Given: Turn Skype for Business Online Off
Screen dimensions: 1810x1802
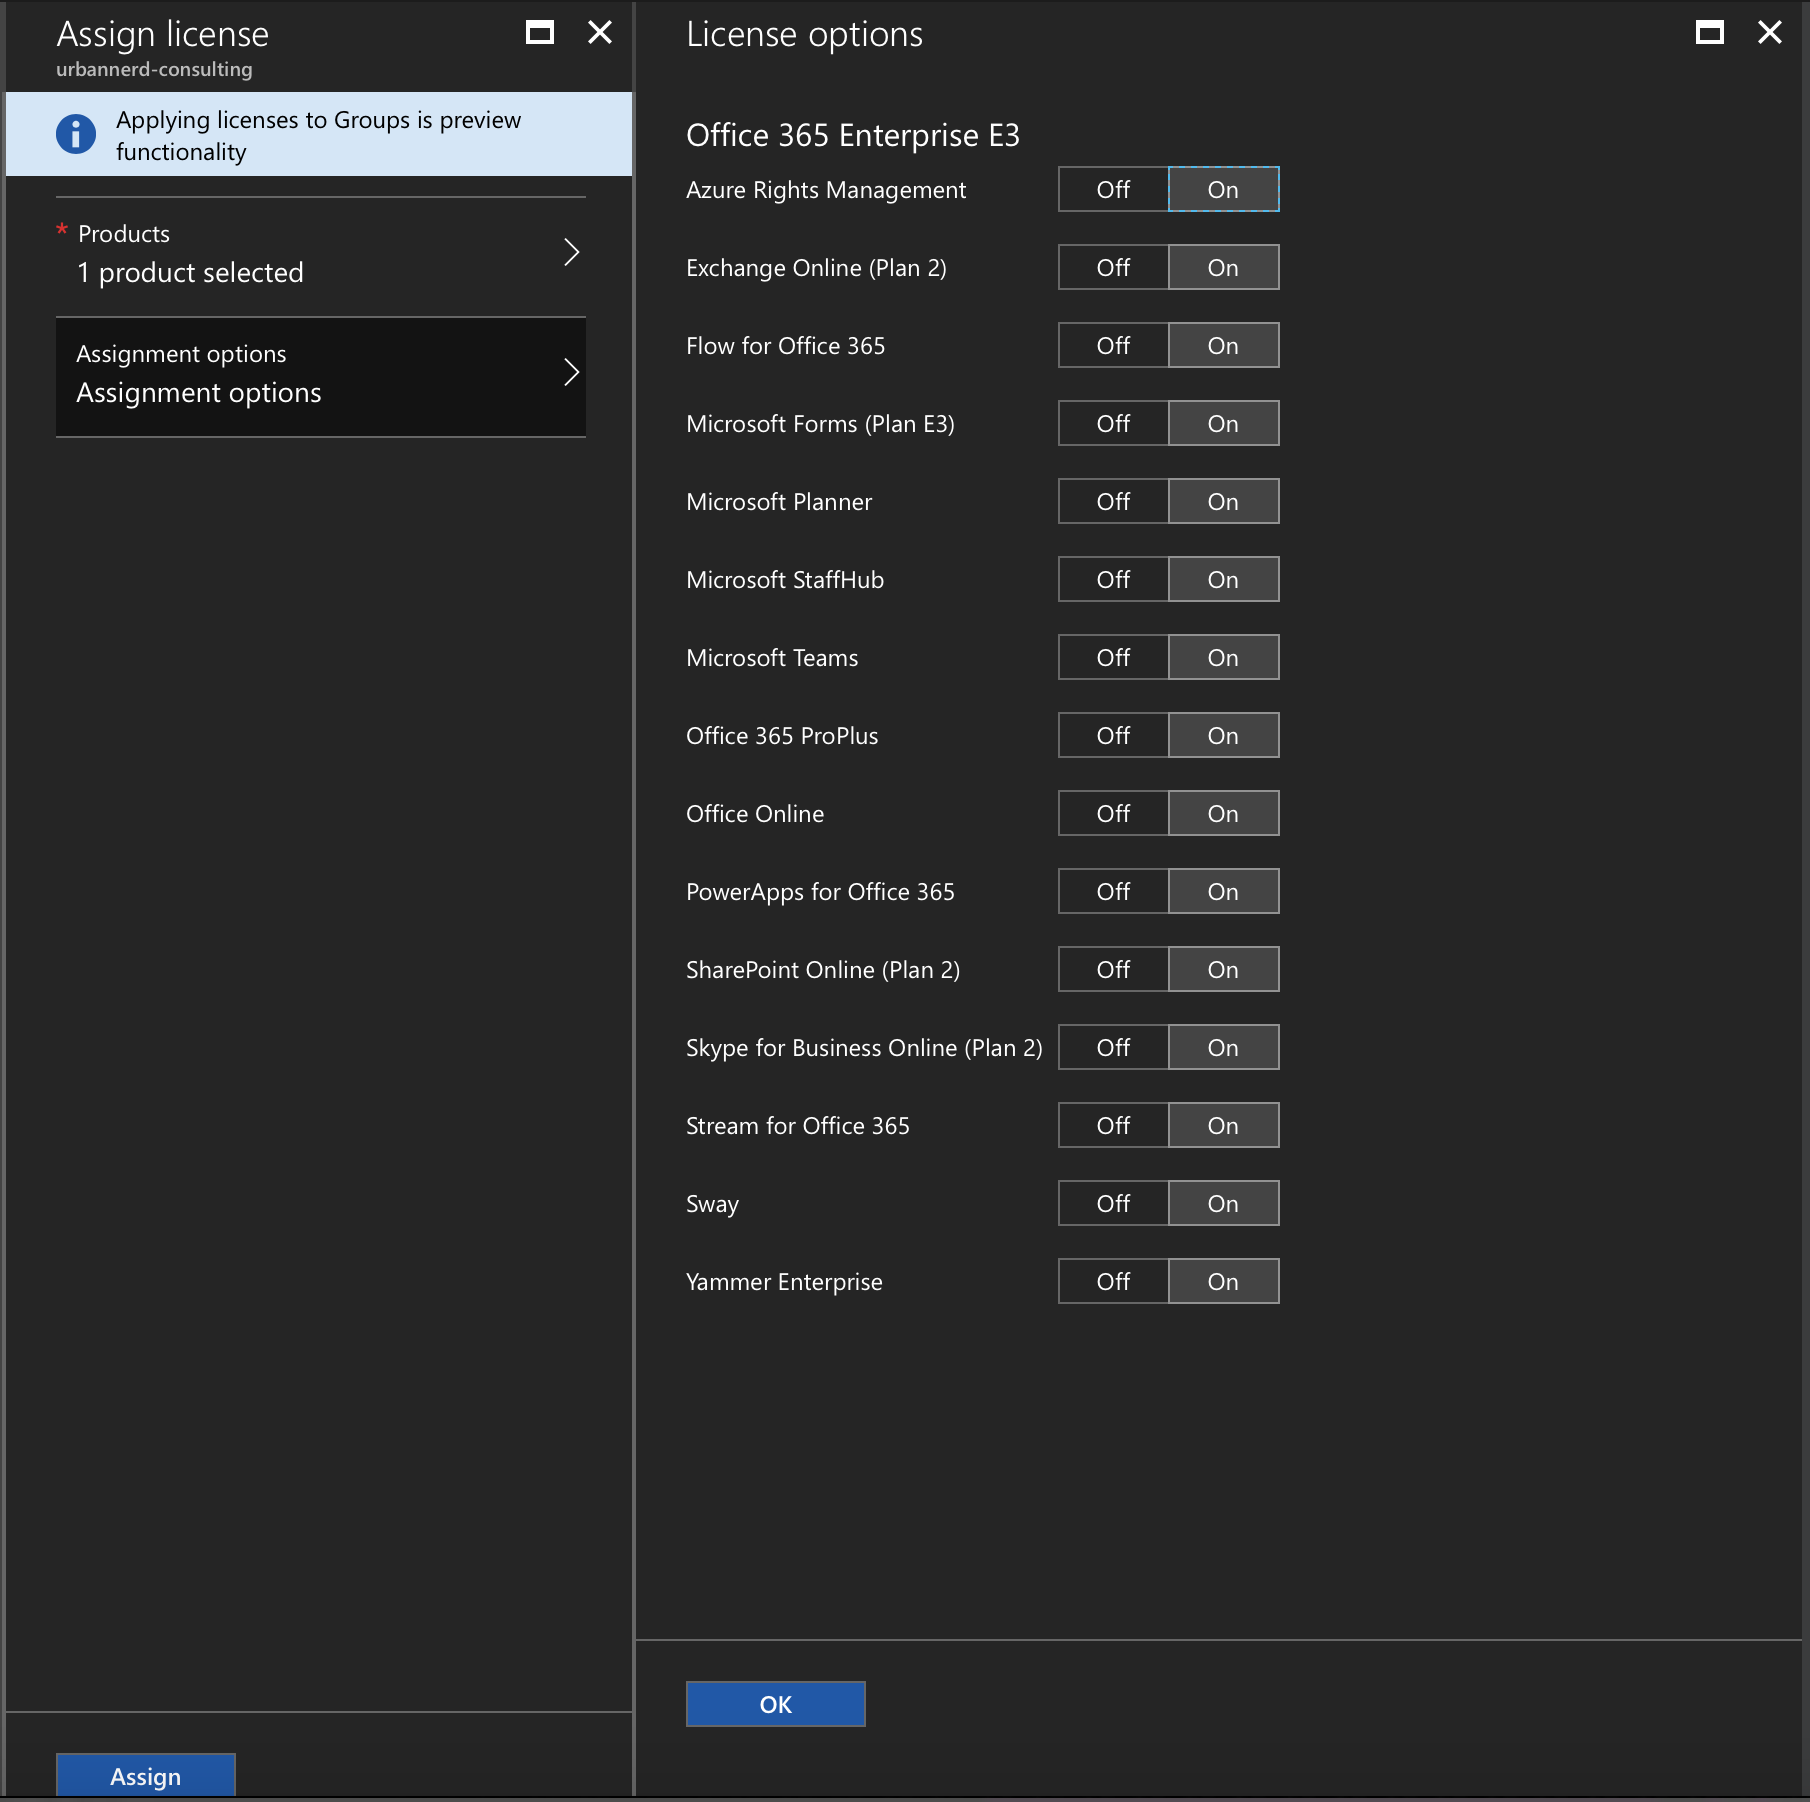Looking at the screenshot, I should (x=1113, y=1047).
